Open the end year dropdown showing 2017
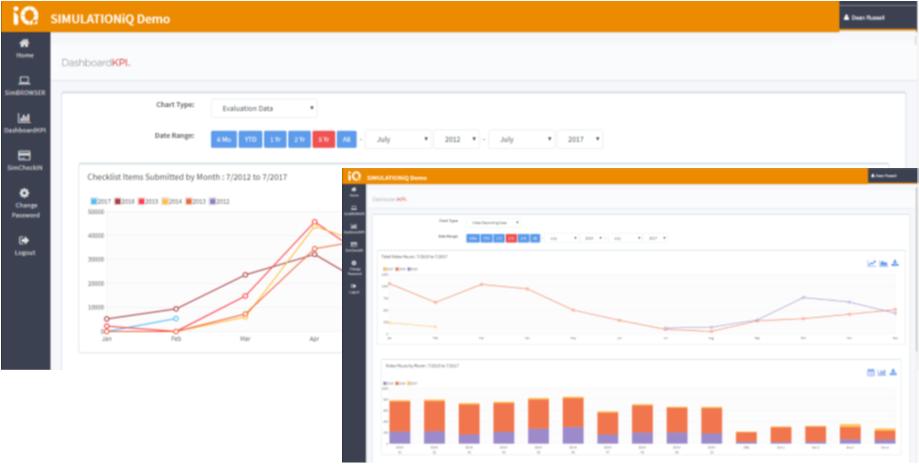Image resolution: width=919 pixels, height=464 pixels. 580,139
